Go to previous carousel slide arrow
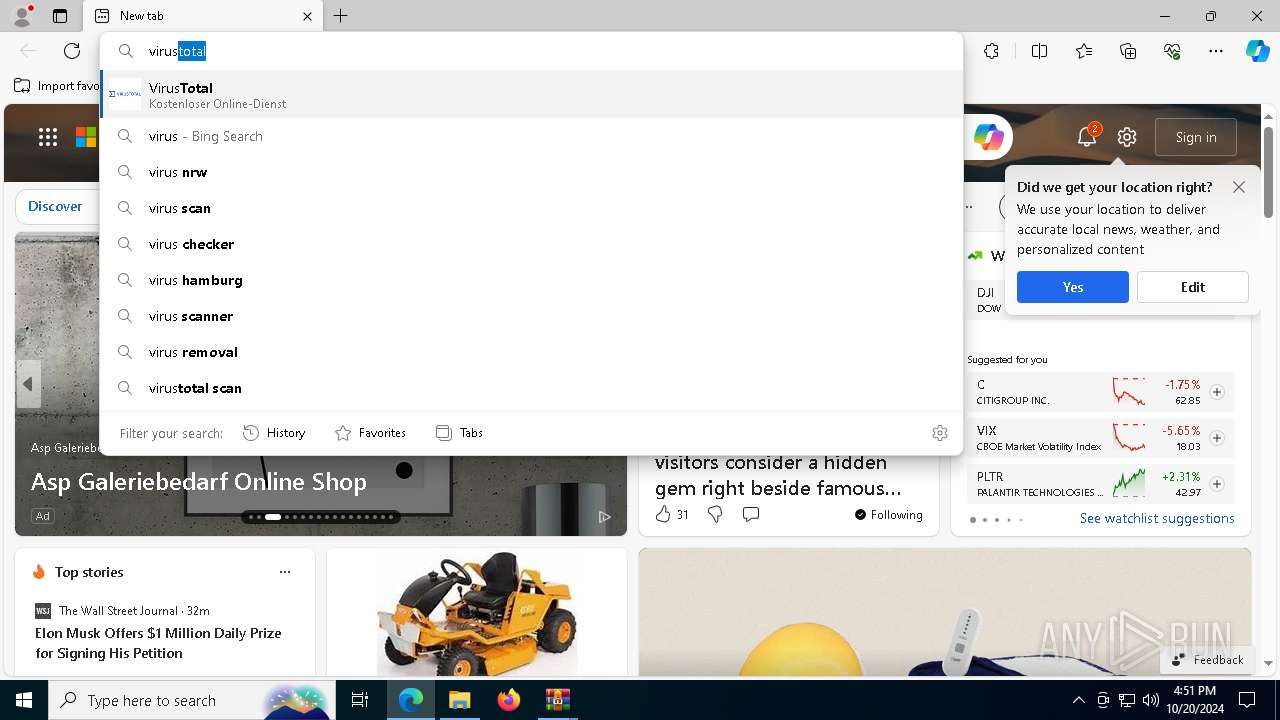Screen dimensions: 1280x720 pyautogui.click(x=28, y=384)
